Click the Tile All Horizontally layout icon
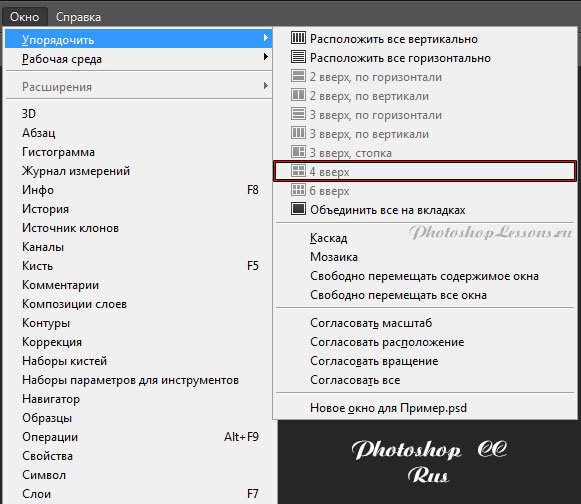581x504 pixels. 298,57
